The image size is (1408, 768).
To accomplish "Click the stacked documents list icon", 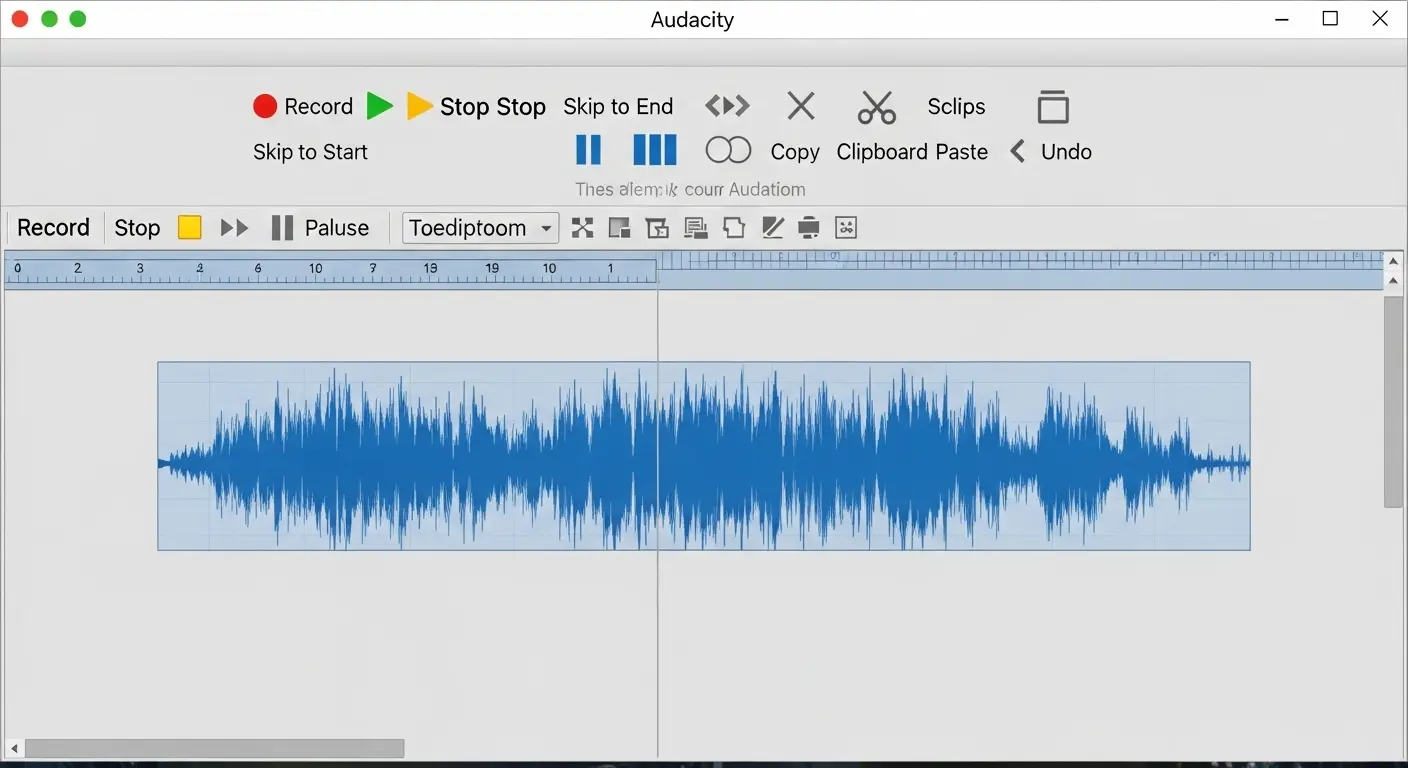I will tap(696, 228).
